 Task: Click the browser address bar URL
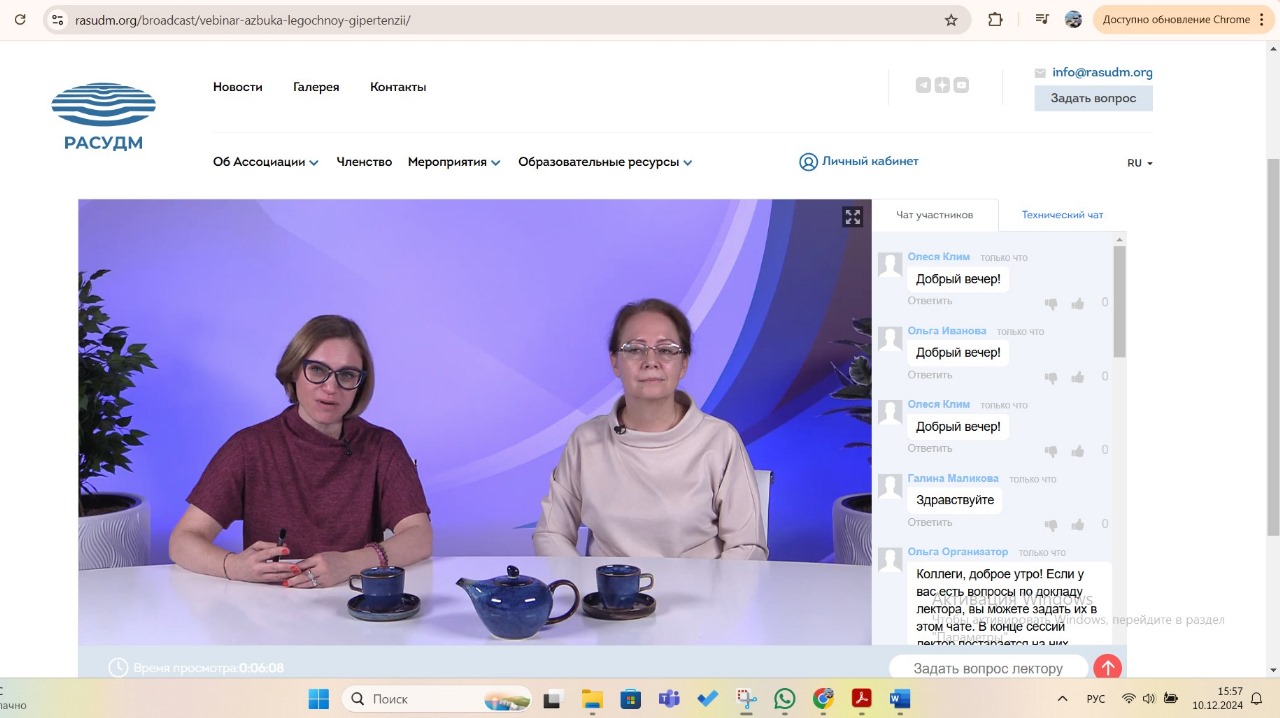tap(243, 20)
